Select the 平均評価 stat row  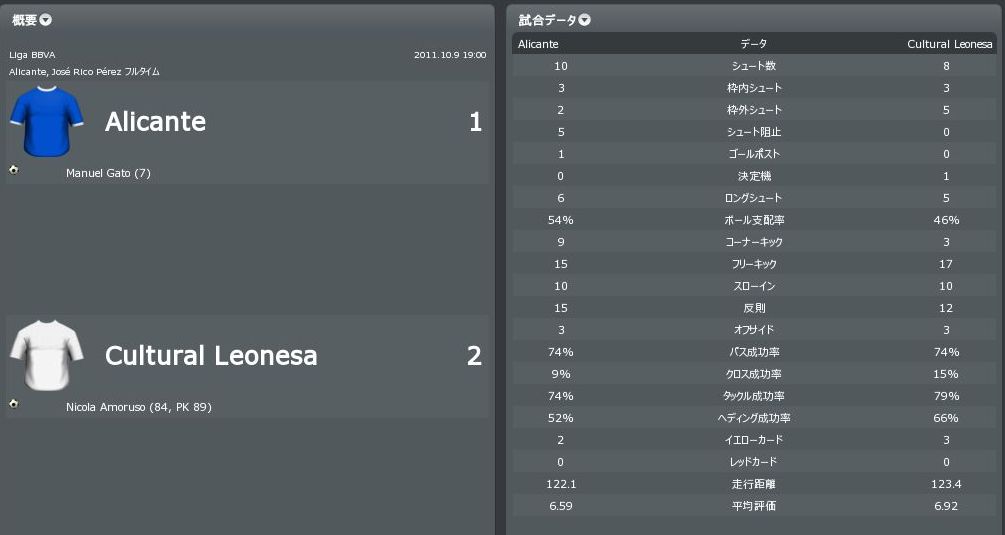point(753,506)
